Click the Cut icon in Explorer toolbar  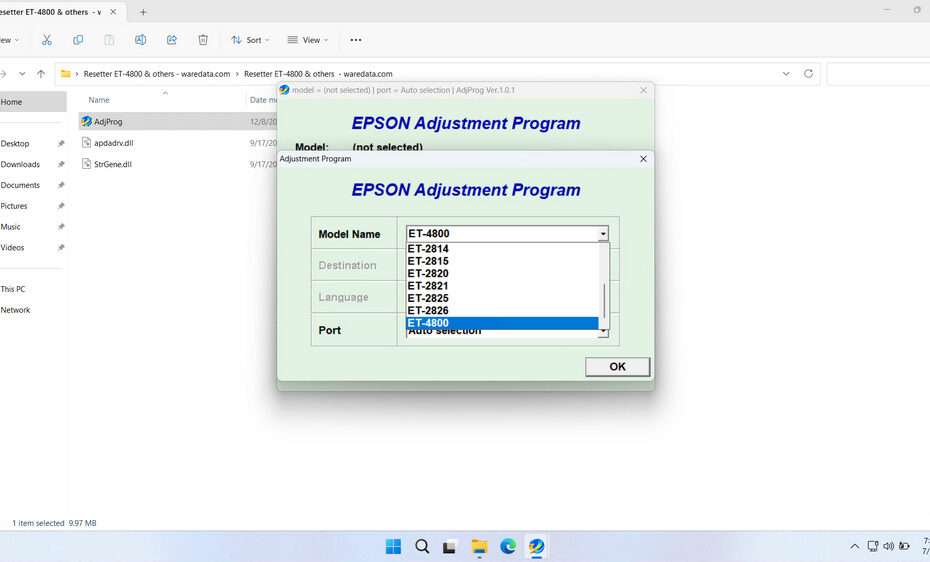pyautogui.click(x=47, y=40)
